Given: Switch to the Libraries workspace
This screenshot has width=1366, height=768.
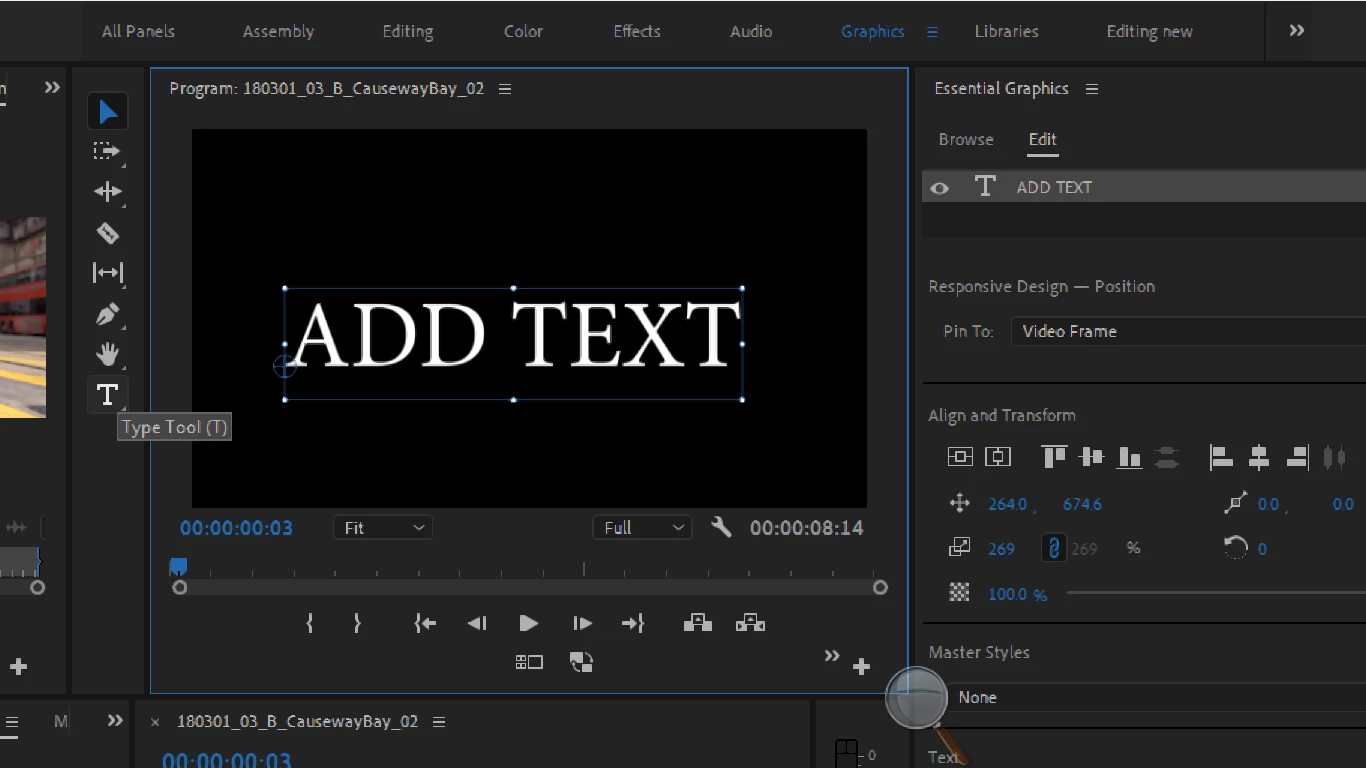Looking at the screenshot, I should pos(1006,31).
